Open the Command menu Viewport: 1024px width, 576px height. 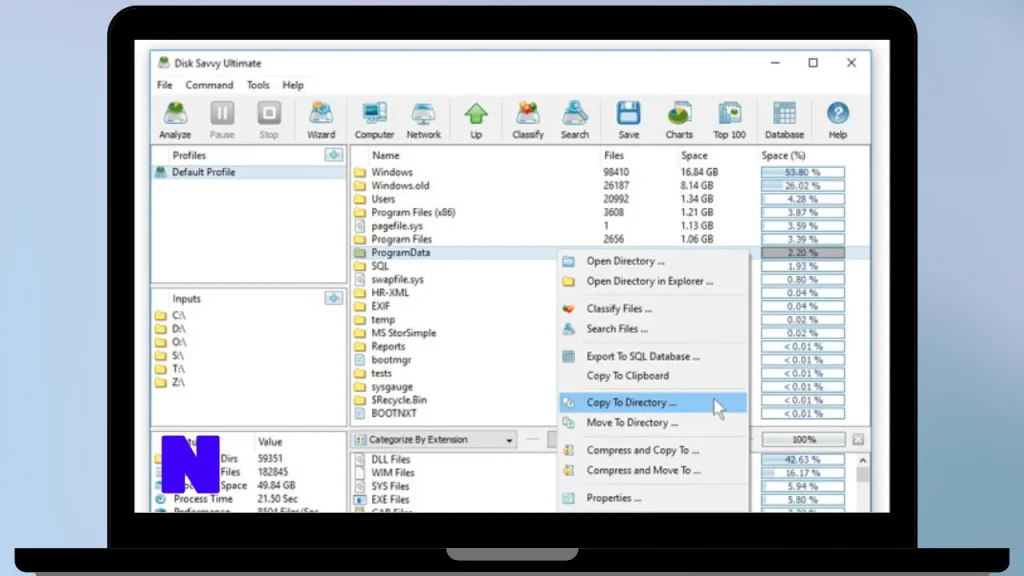pyautogui.click(x=209, y=85)
